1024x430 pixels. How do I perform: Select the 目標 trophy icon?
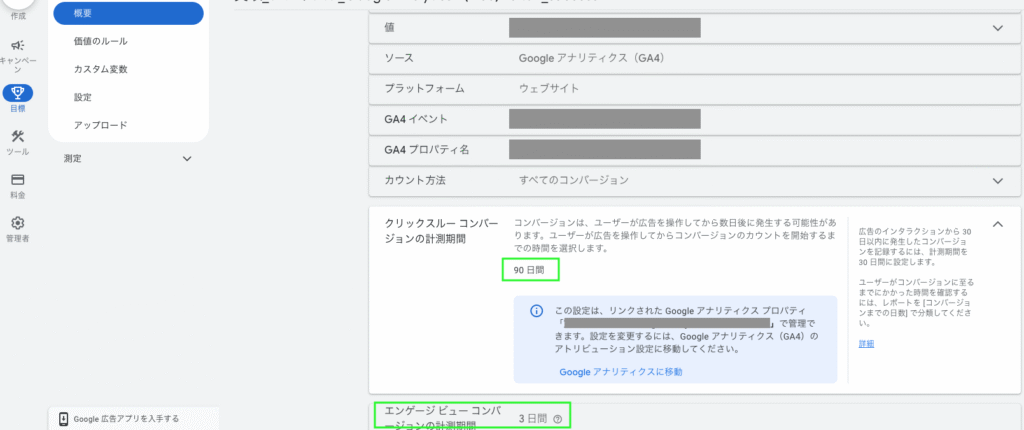coord(18,93)
